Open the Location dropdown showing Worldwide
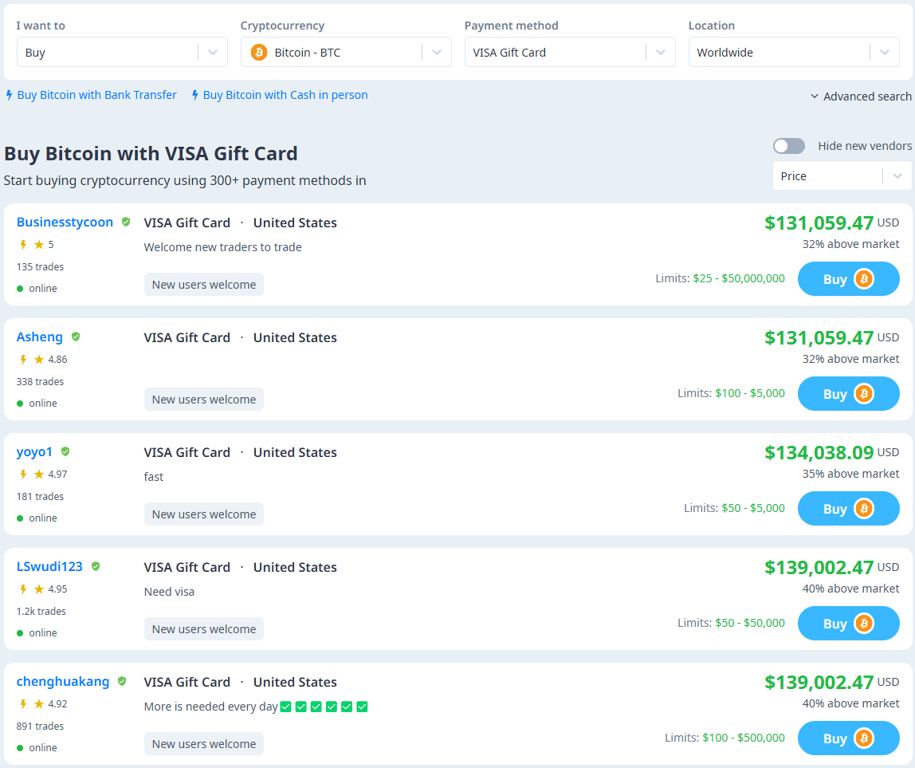This screenshot has width=915, height=768. pos(794,50)
